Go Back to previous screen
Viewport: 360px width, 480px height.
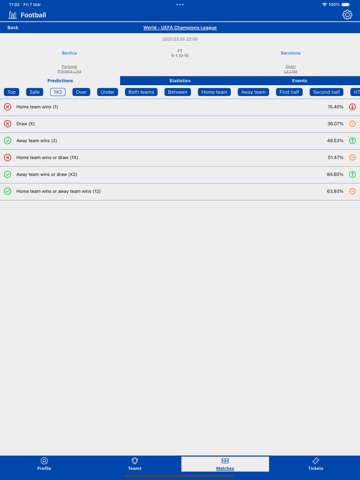13,28
